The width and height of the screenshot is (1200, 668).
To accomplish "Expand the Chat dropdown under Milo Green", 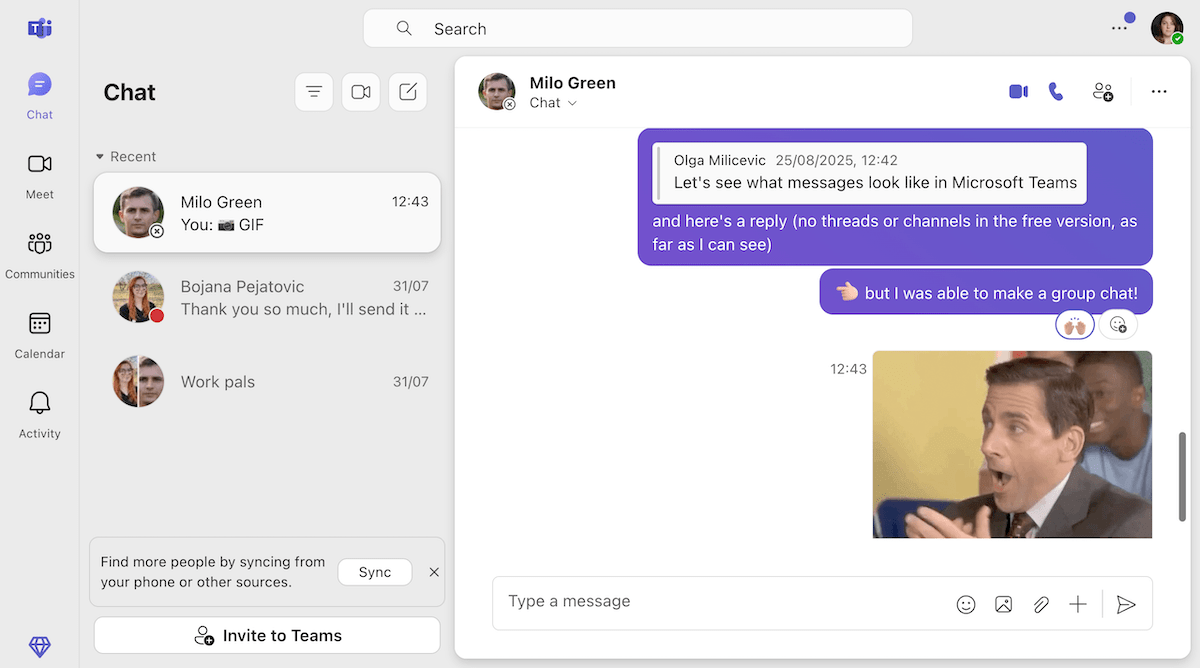I will [554, 103].
